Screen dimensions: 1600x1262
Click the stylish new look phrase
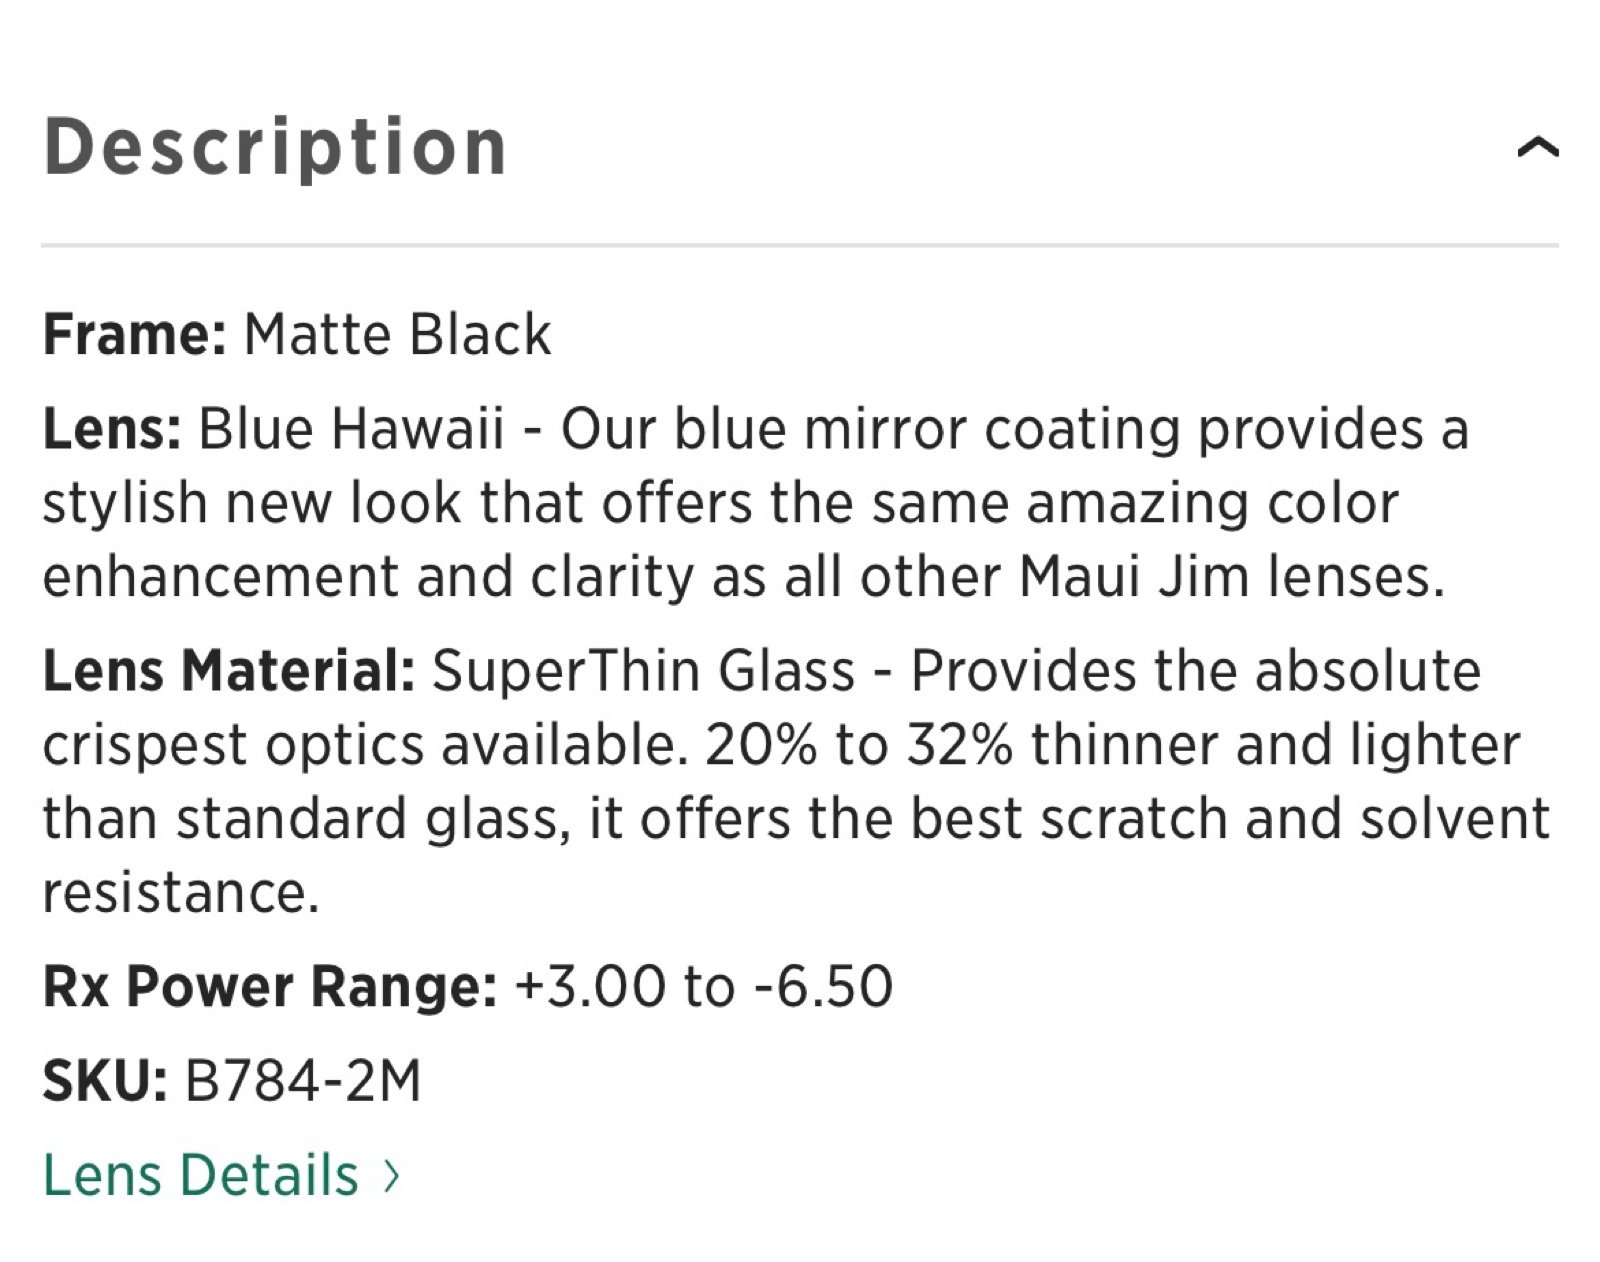[252, 503]
